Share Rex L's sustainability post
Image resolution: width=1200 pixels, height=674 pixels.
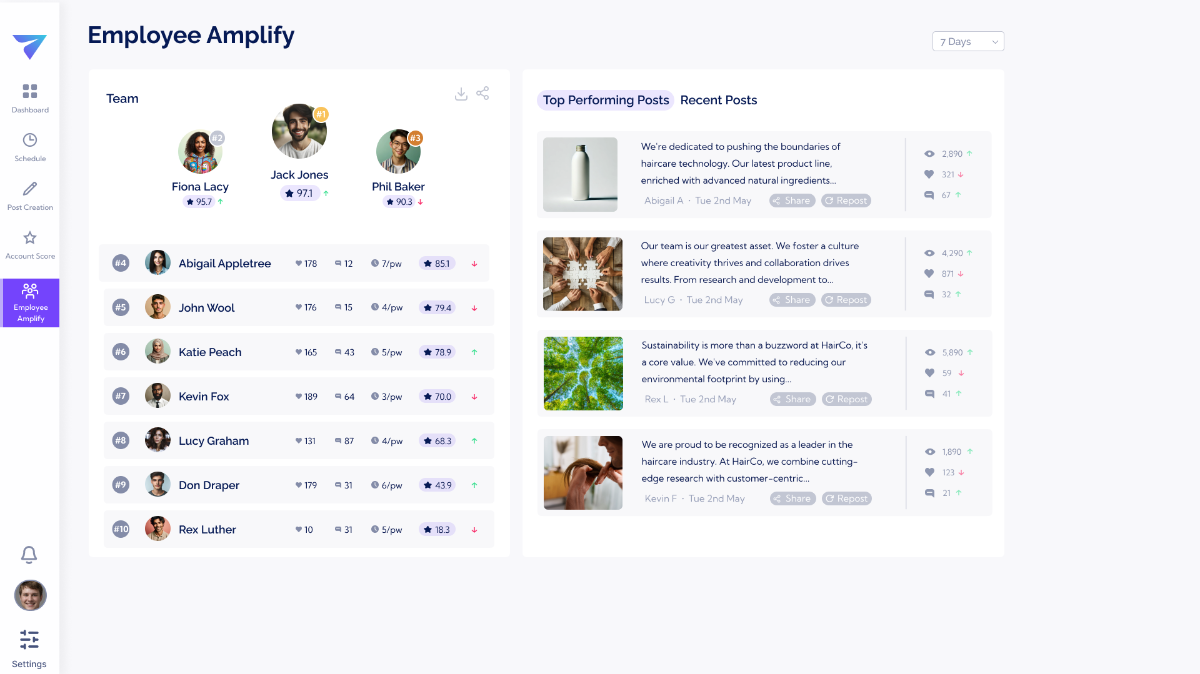point(792,399)
